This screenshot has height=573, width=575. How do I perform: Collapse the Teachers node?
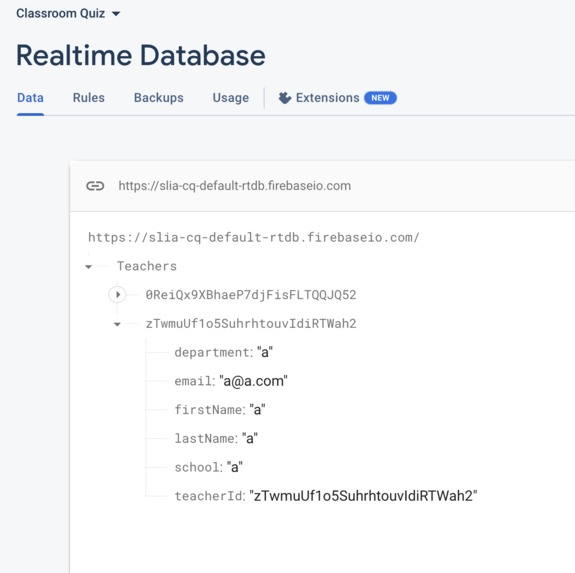point(88,267)
